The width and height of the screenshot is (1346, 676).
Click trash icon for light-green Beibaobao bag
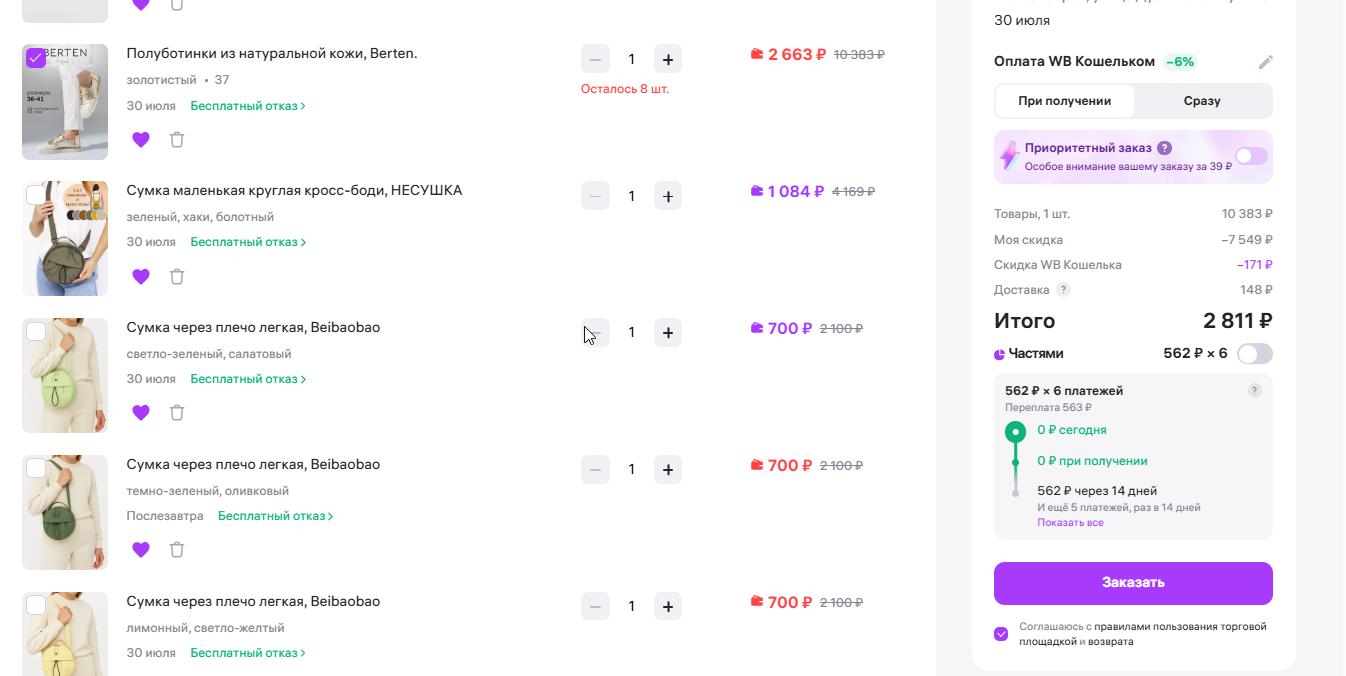coord(177,413)
